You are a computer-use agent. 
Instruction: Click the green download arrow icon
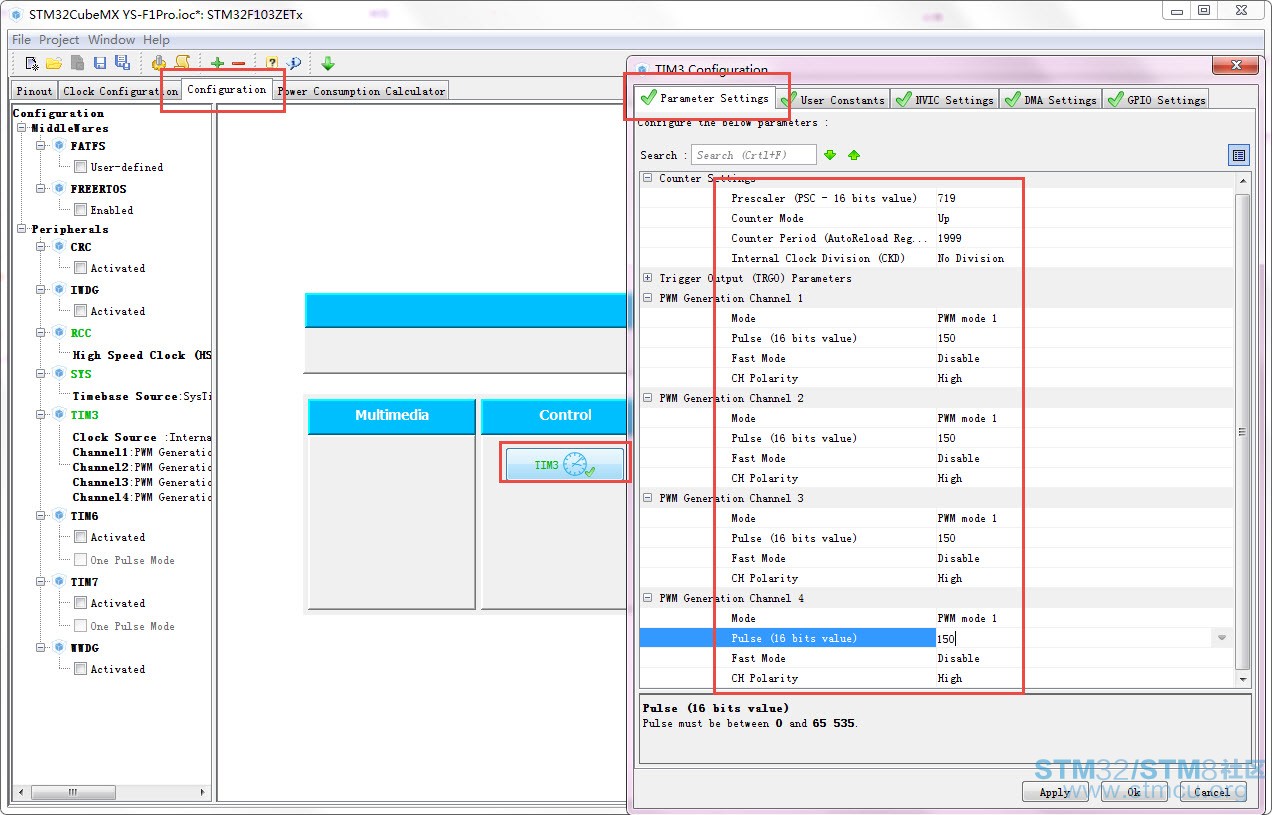[327, 63]
